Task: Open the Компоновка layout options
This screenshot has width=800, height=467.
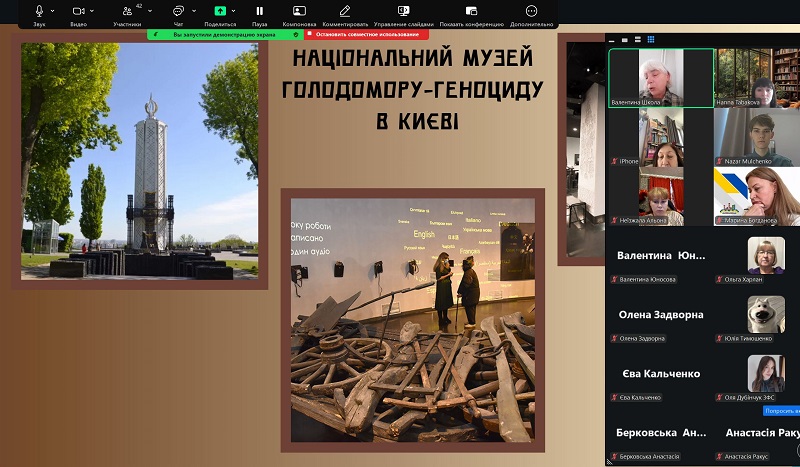Action: click(x=299, y=11)
